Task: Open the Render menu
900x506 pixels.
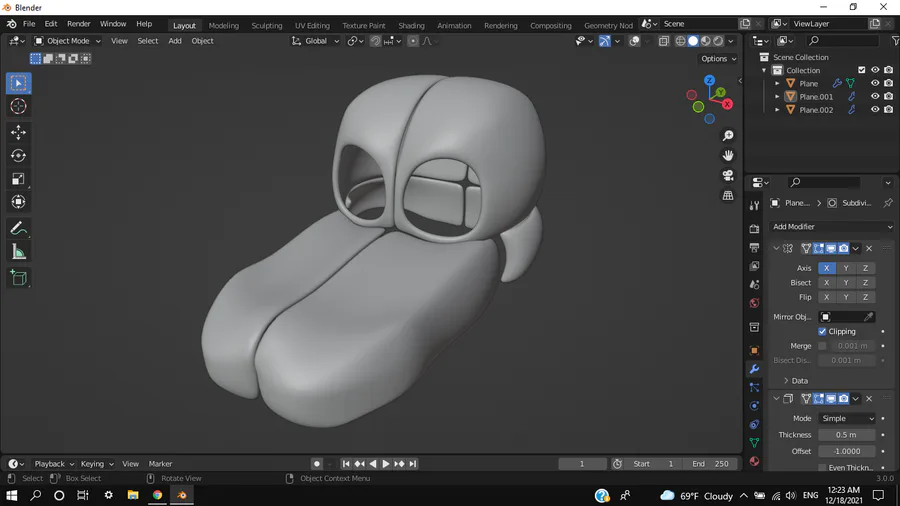Action: coord(79,24)
